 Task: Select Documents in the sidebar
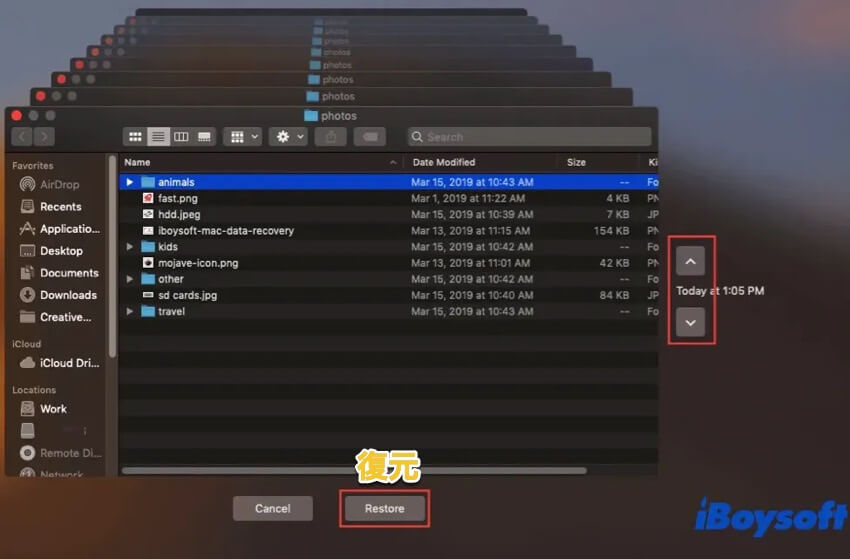click(x=69, y=273)
